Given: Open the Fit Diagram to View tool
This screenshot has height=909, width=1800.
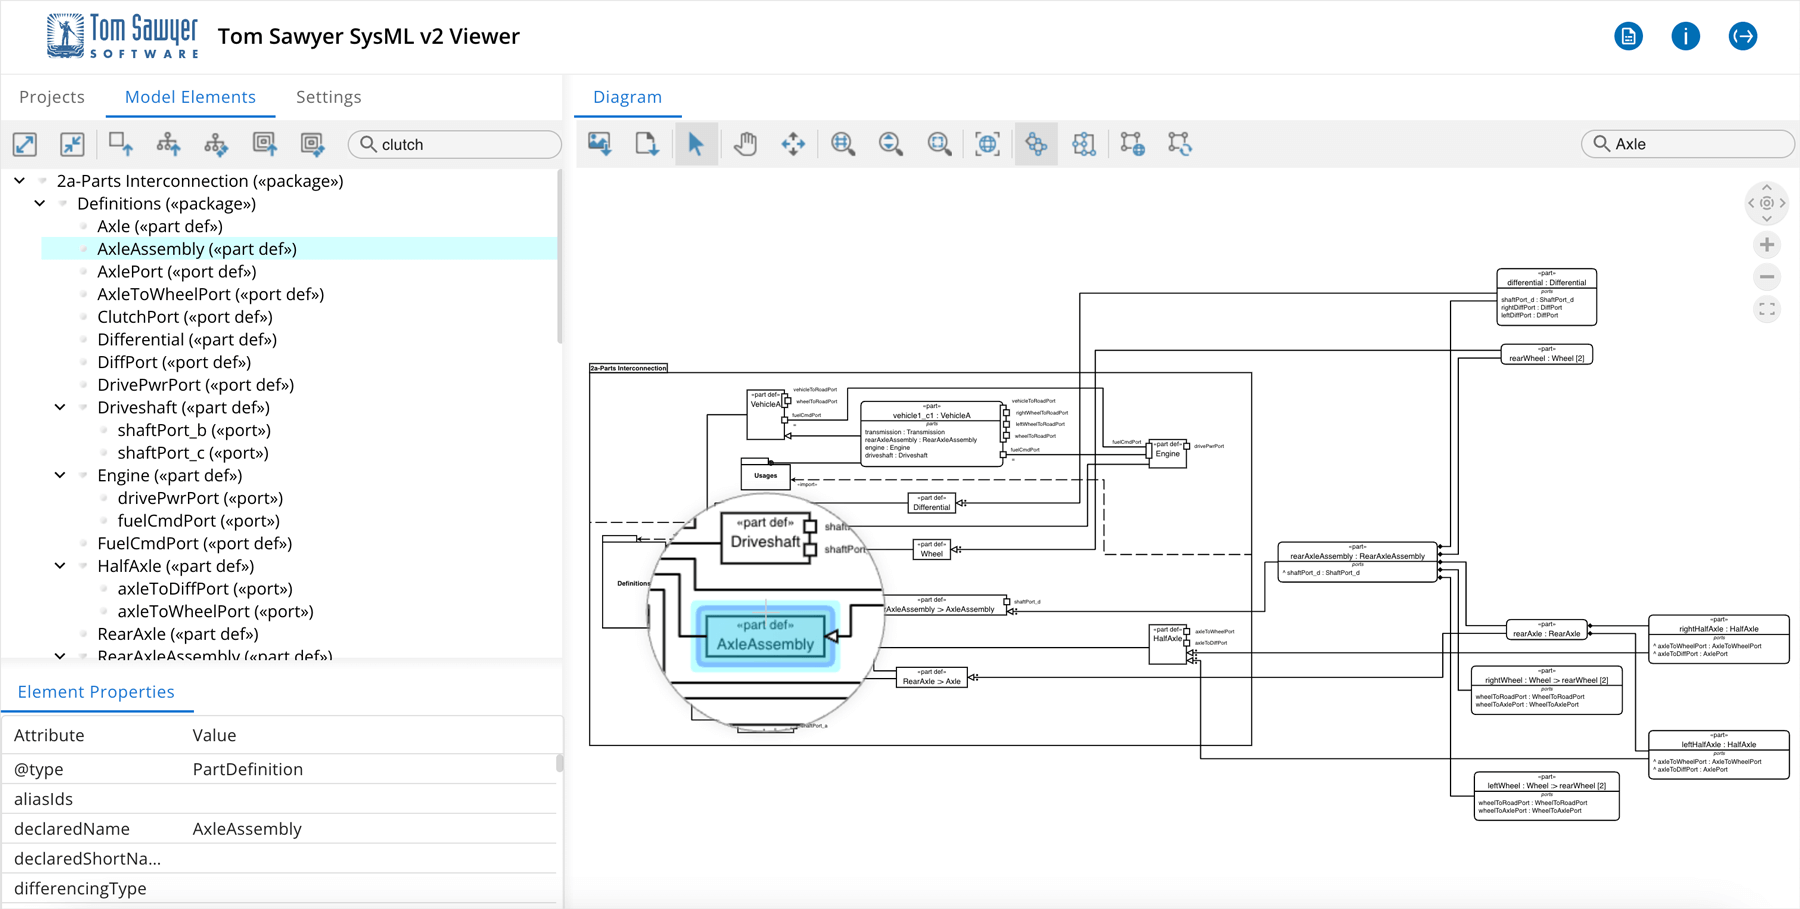Looking at the screenshot, I should pyautogui.click(x=987, y=143).
